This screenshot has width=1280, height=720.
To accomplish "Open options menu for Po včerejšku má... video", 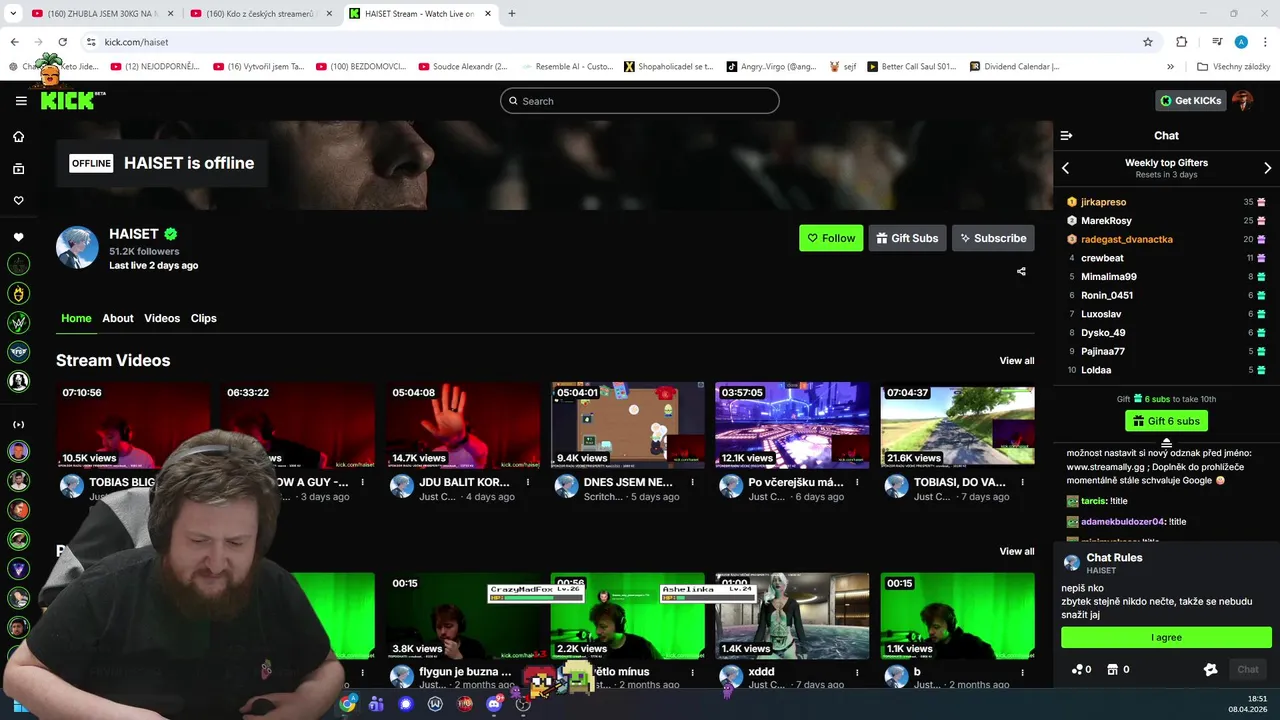I will pos(857,482).
